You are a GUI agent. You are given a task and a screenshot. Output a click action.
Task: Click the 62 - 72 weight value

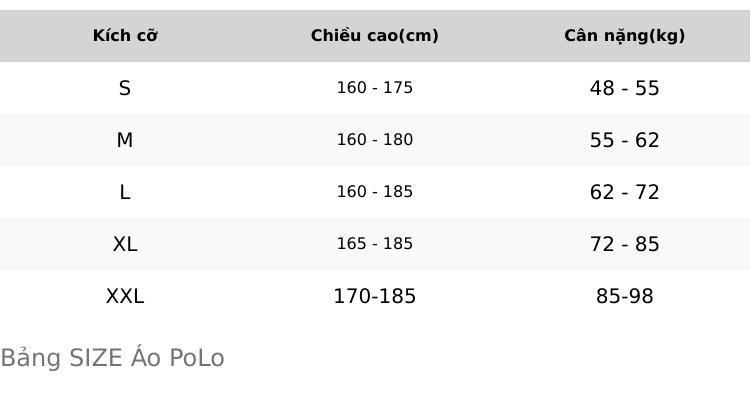(624, 192)
